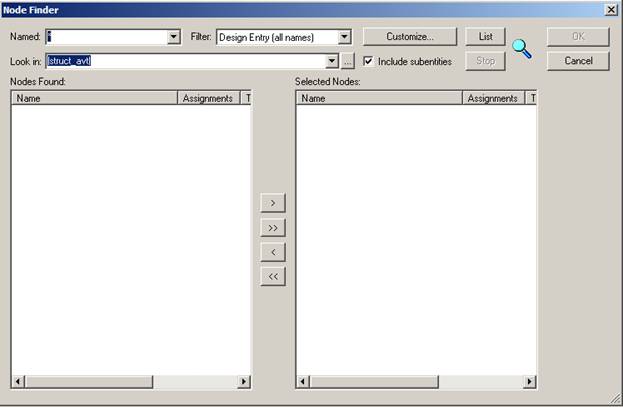Add selected node with single right arrow
The image size is (623, 407).
point(273,203)
